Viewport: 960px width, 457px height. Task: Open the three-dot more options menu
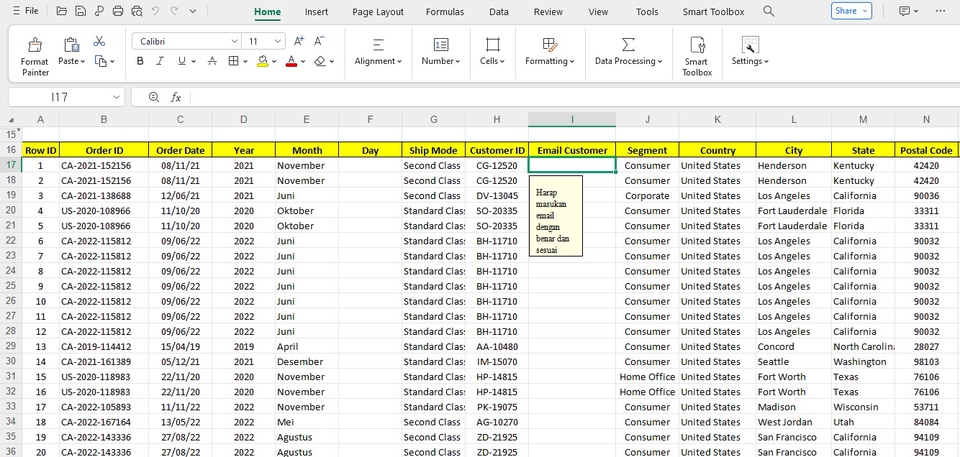click(940, 11)
